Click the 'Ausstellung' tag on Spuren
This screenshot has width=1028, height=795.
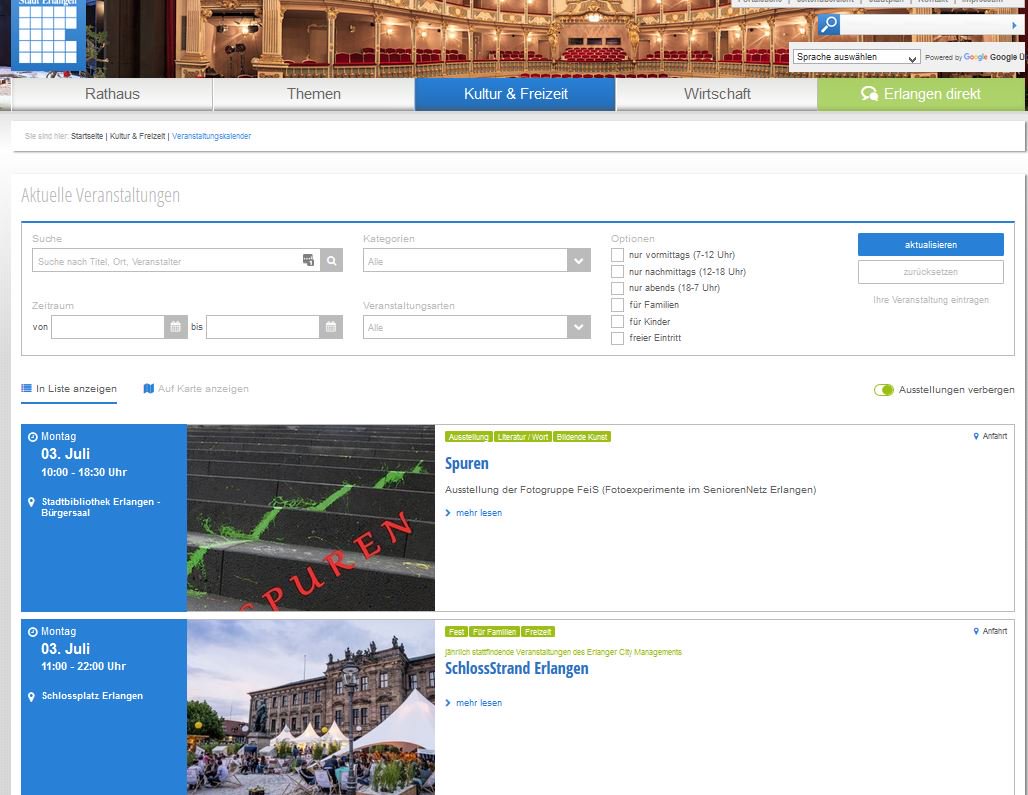[468, 437]
